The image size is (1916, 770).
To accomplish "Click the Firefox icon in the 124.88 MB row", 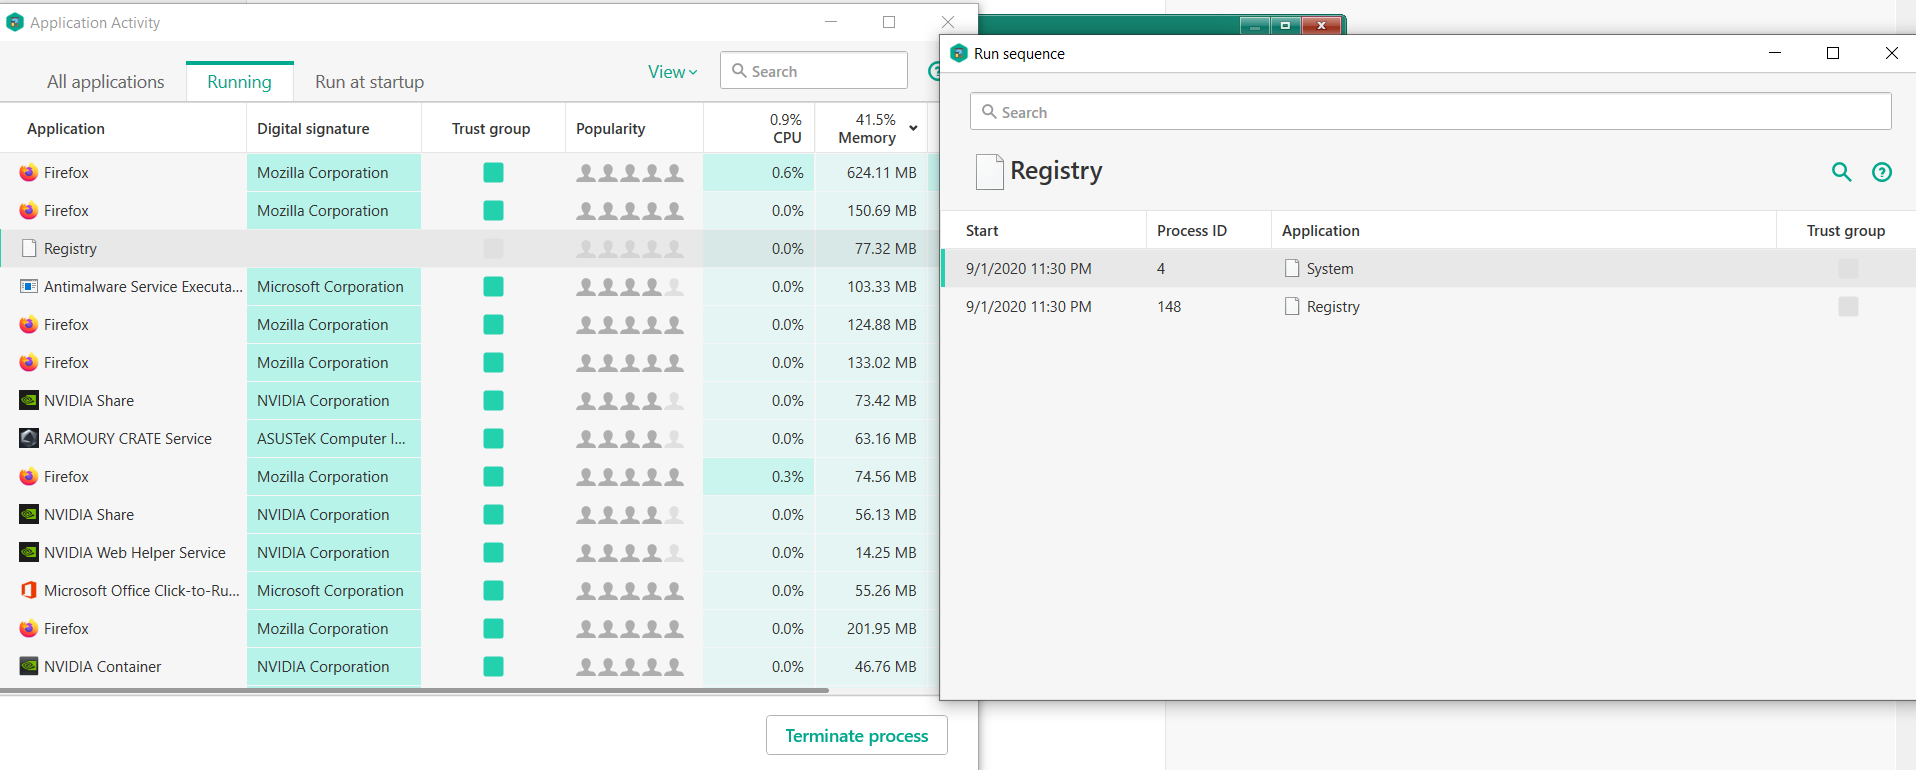I will 29,325.
